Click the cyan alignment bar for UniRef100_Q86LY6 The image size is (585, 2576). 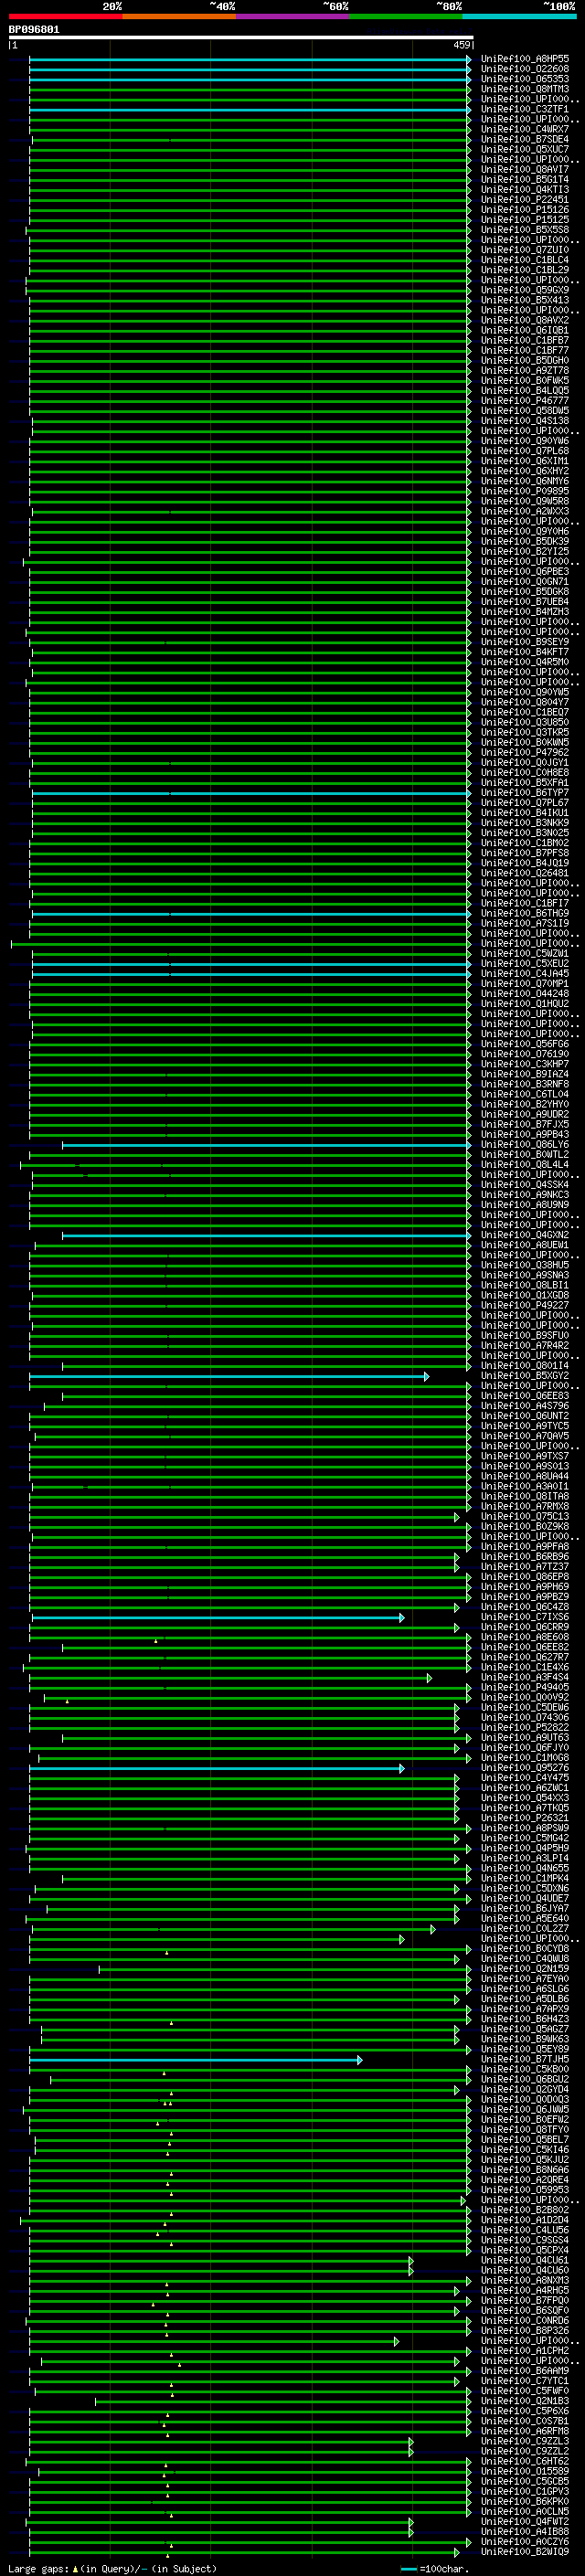(x=266, y=1145)
